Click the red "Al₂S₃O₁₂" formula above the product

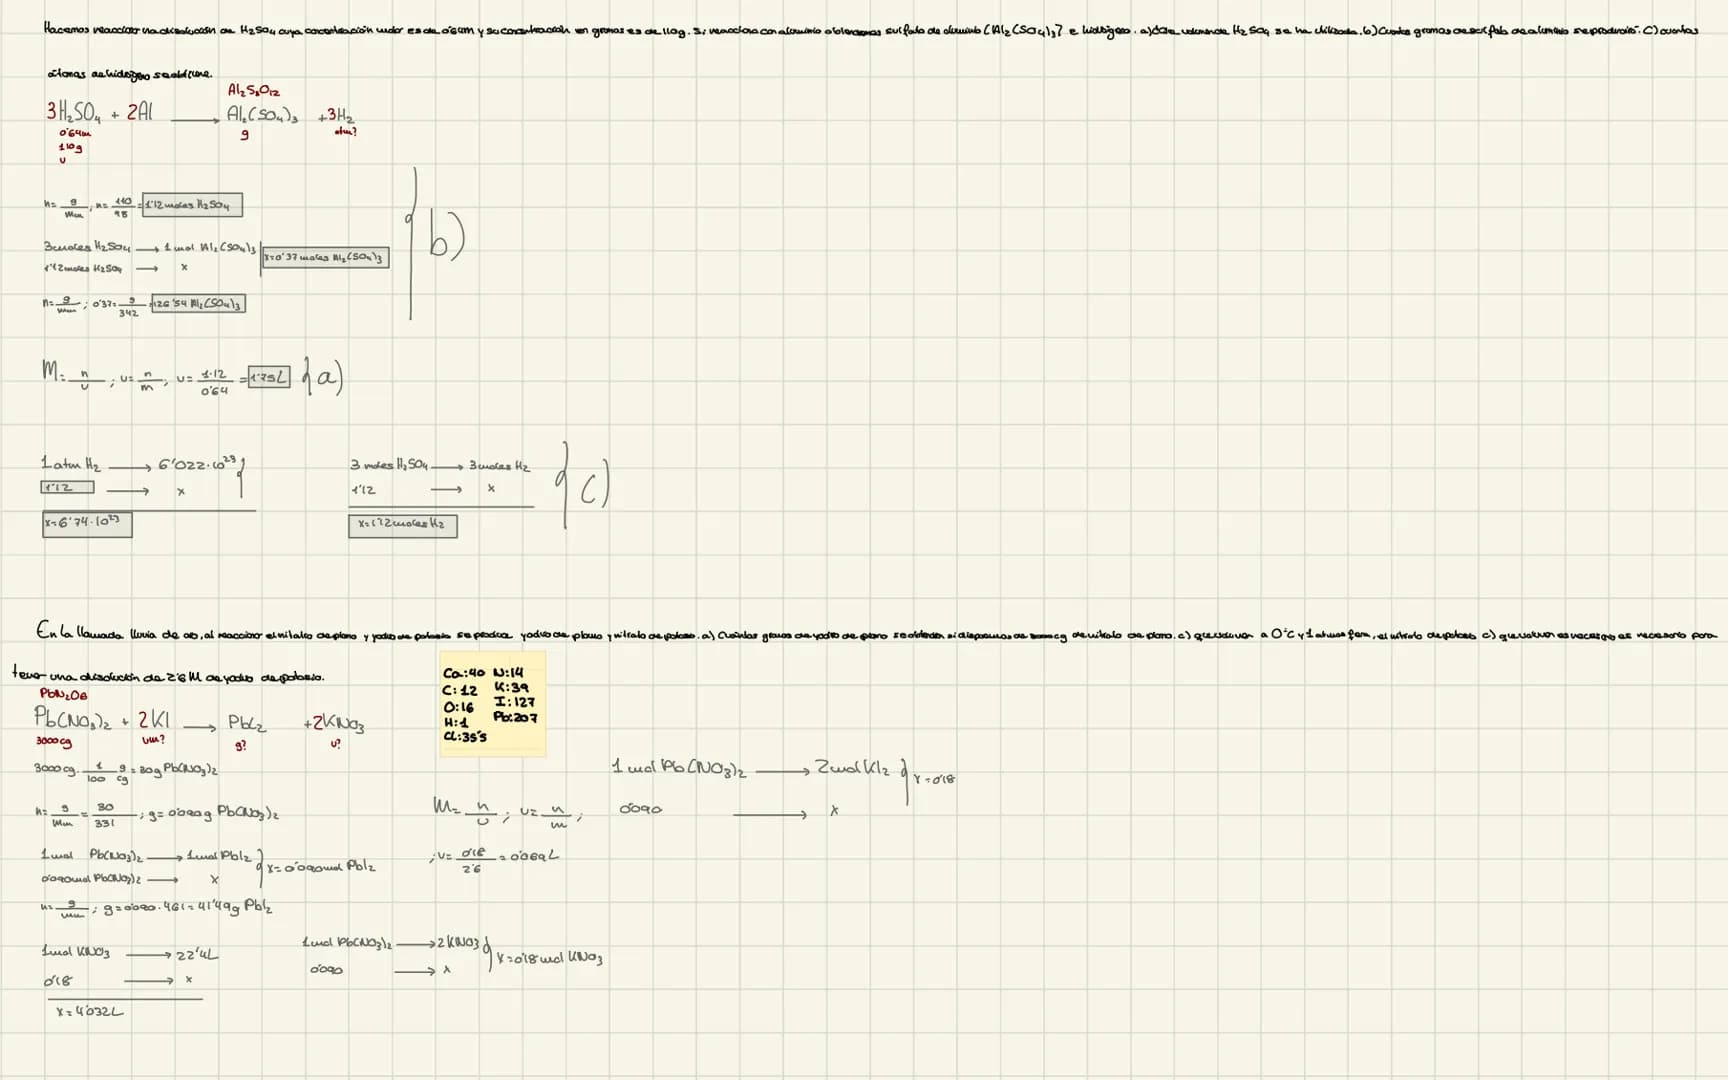(254, 92)
